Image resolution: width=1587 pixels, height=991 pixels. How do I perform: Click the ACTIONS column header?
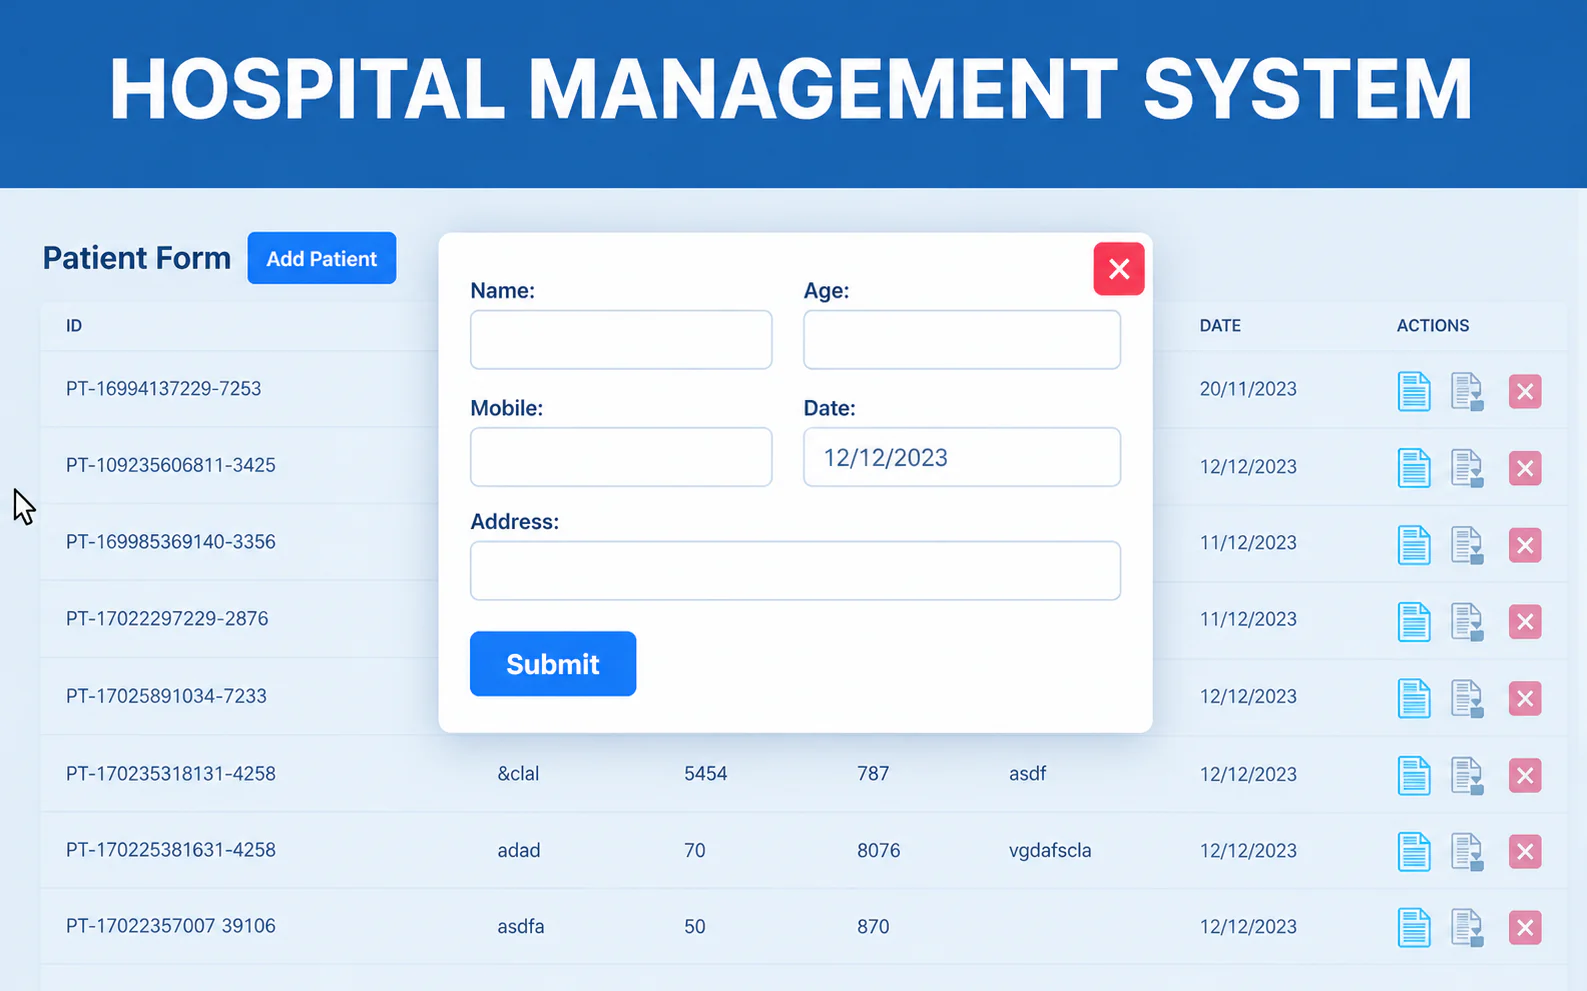tap(1433, 326)
